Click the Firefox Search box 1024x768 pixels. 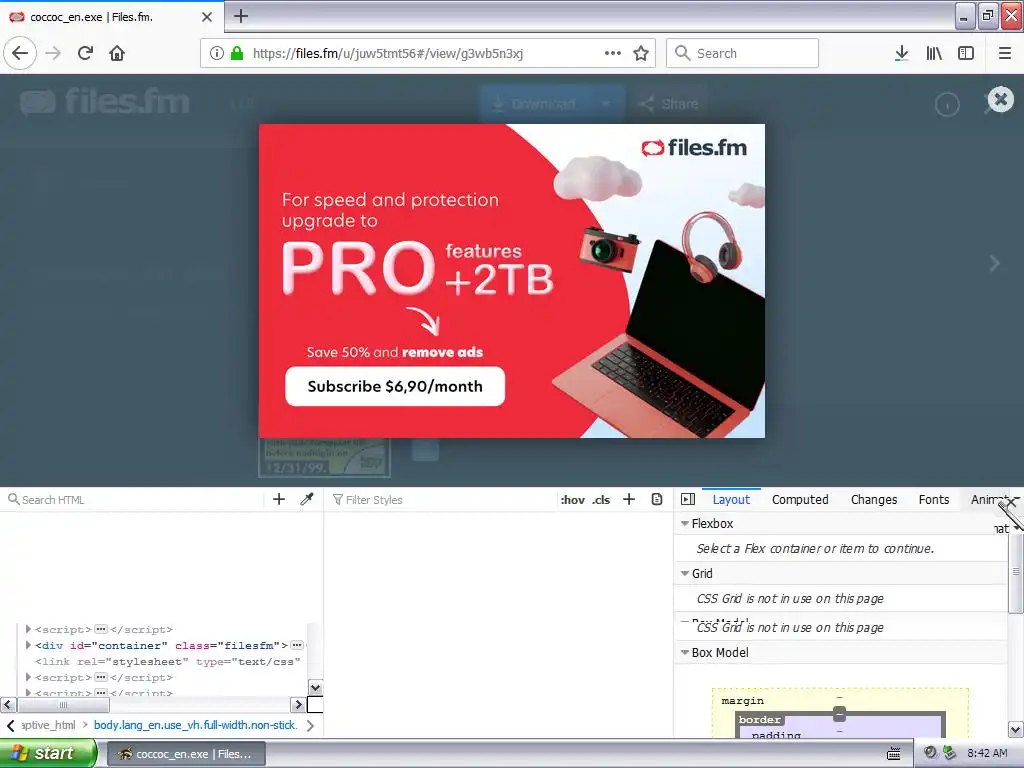743,53
